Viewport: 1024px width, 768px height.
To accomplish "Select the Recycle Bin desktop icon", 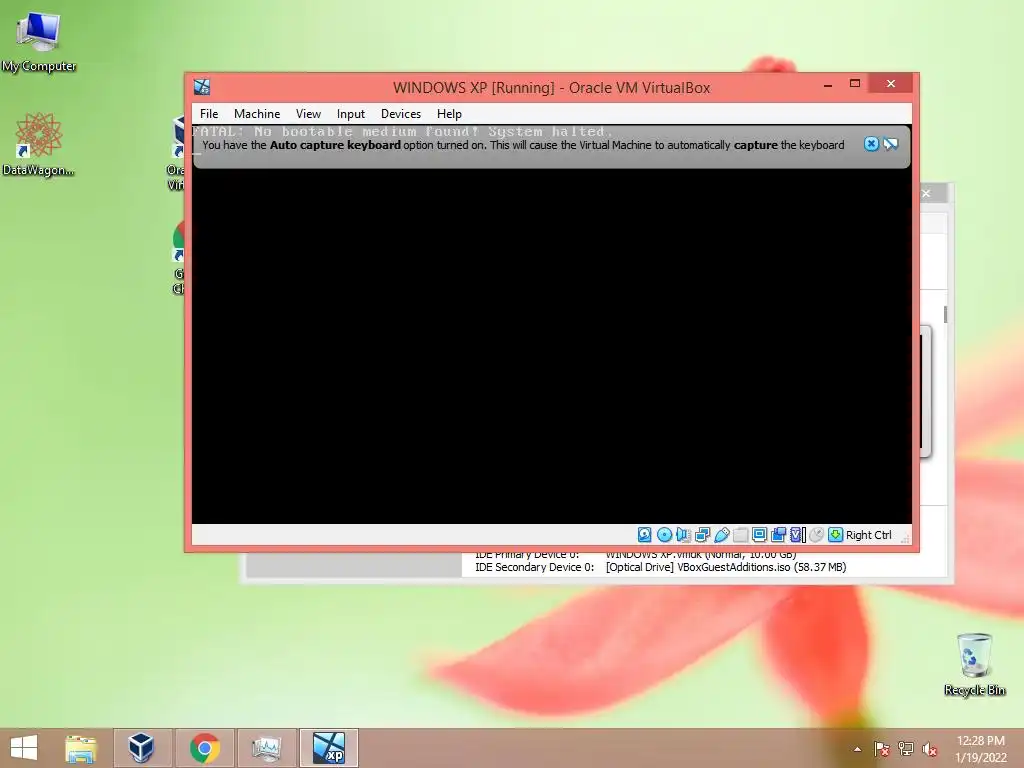I will [x=974, y=664].
